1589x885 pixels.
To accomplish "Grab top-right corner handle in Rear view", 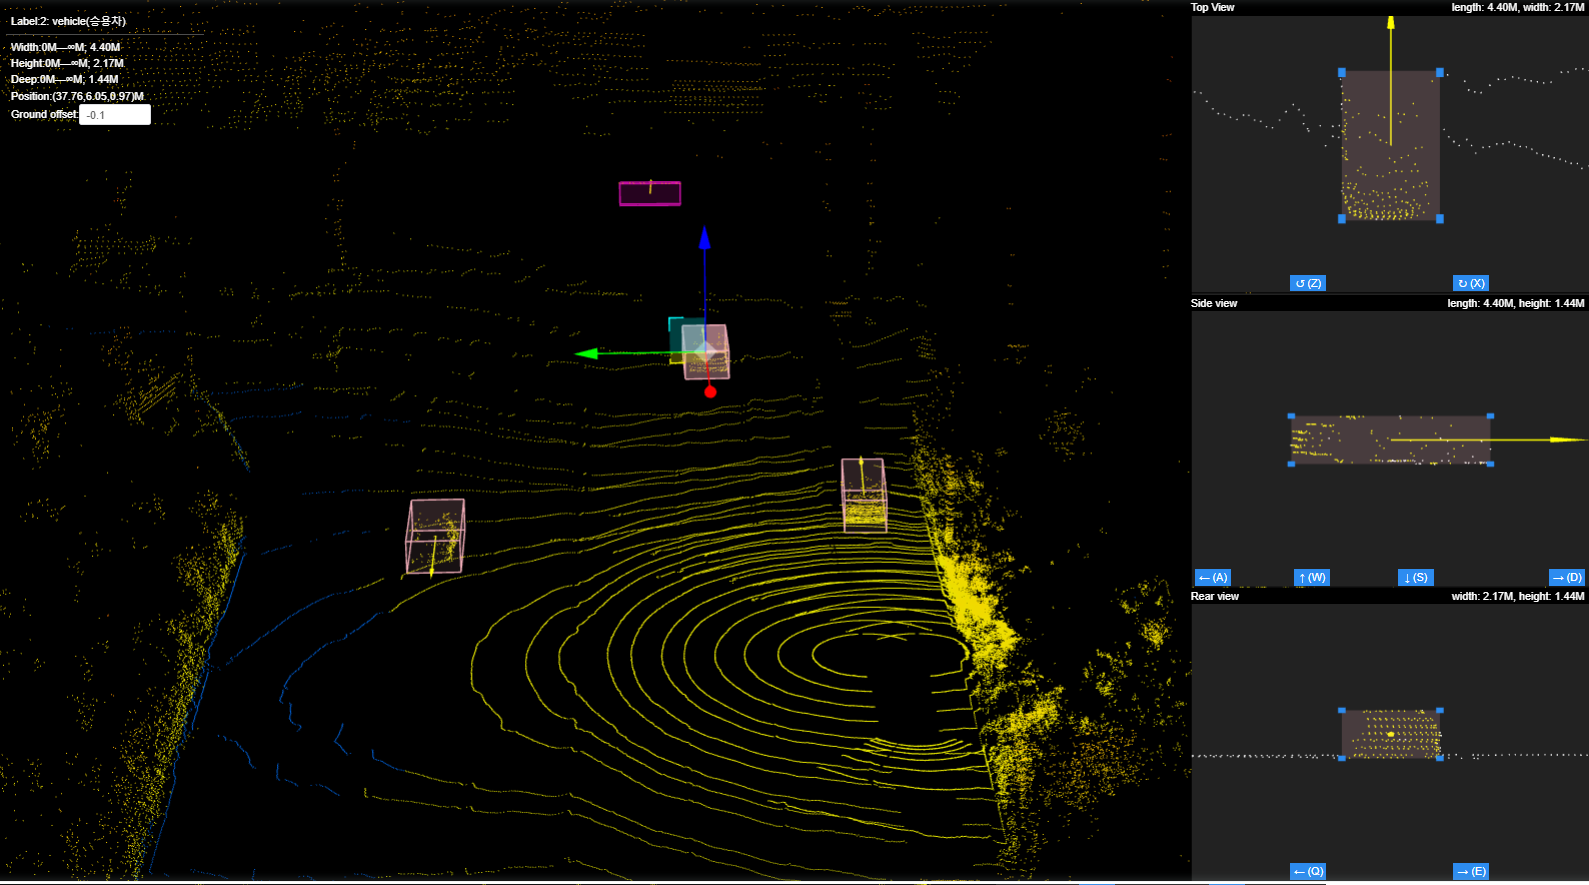I will coord(1440,710).
